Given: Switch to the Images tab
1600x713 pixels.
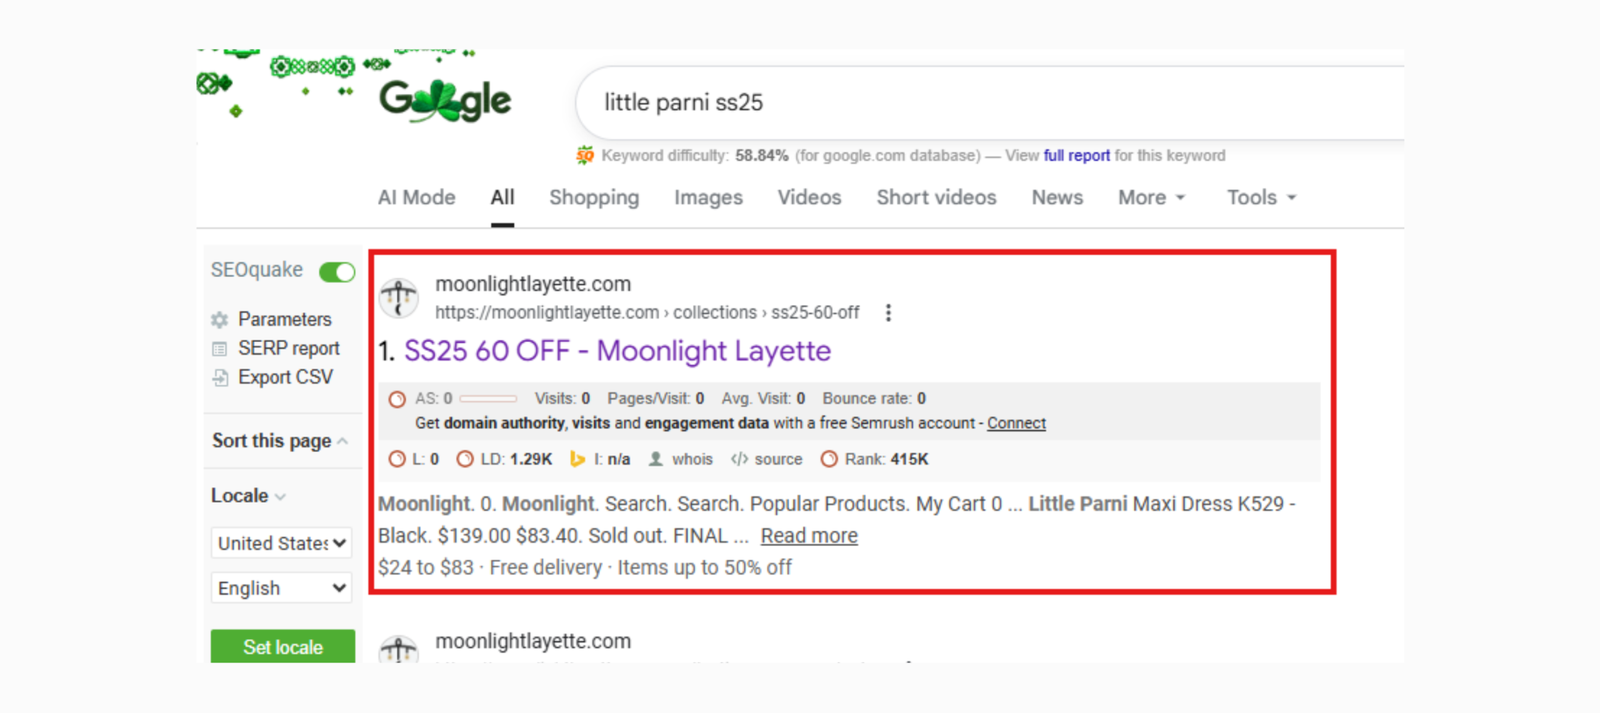Looking at the screenshot, I should (708, 198).
